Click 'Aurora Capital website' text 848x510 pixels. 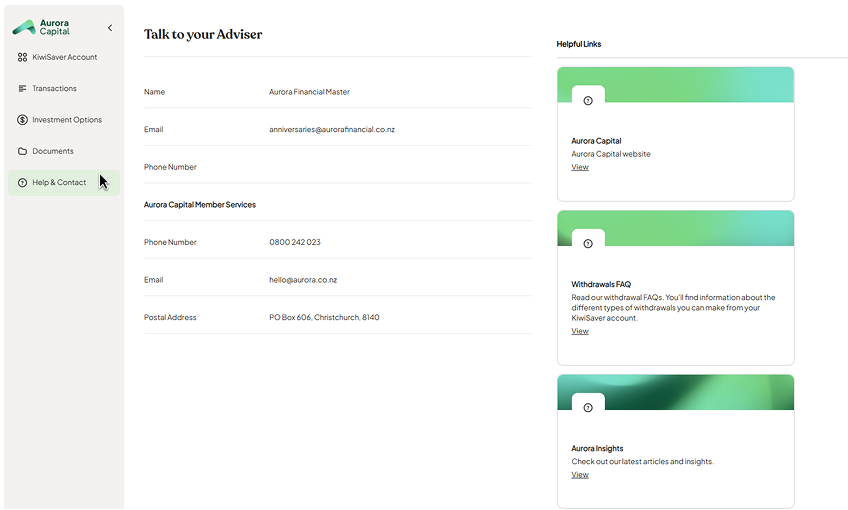click(x=611, y=154)
